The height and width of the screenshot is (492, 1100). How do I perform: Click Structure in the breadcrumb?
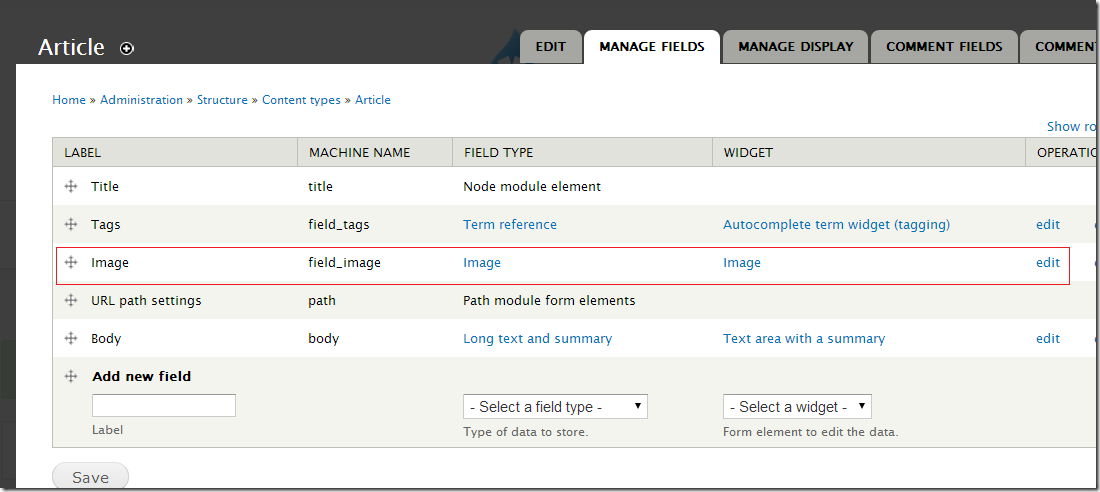point(222,100)
